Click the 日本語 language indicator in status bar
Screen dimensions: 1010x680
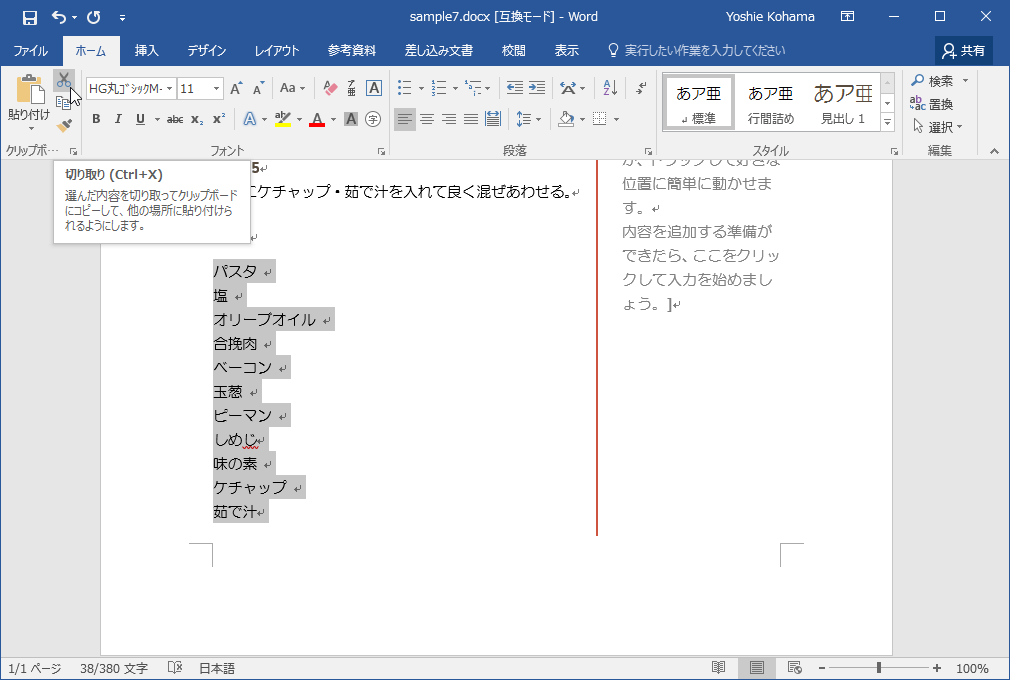[217, 668]
